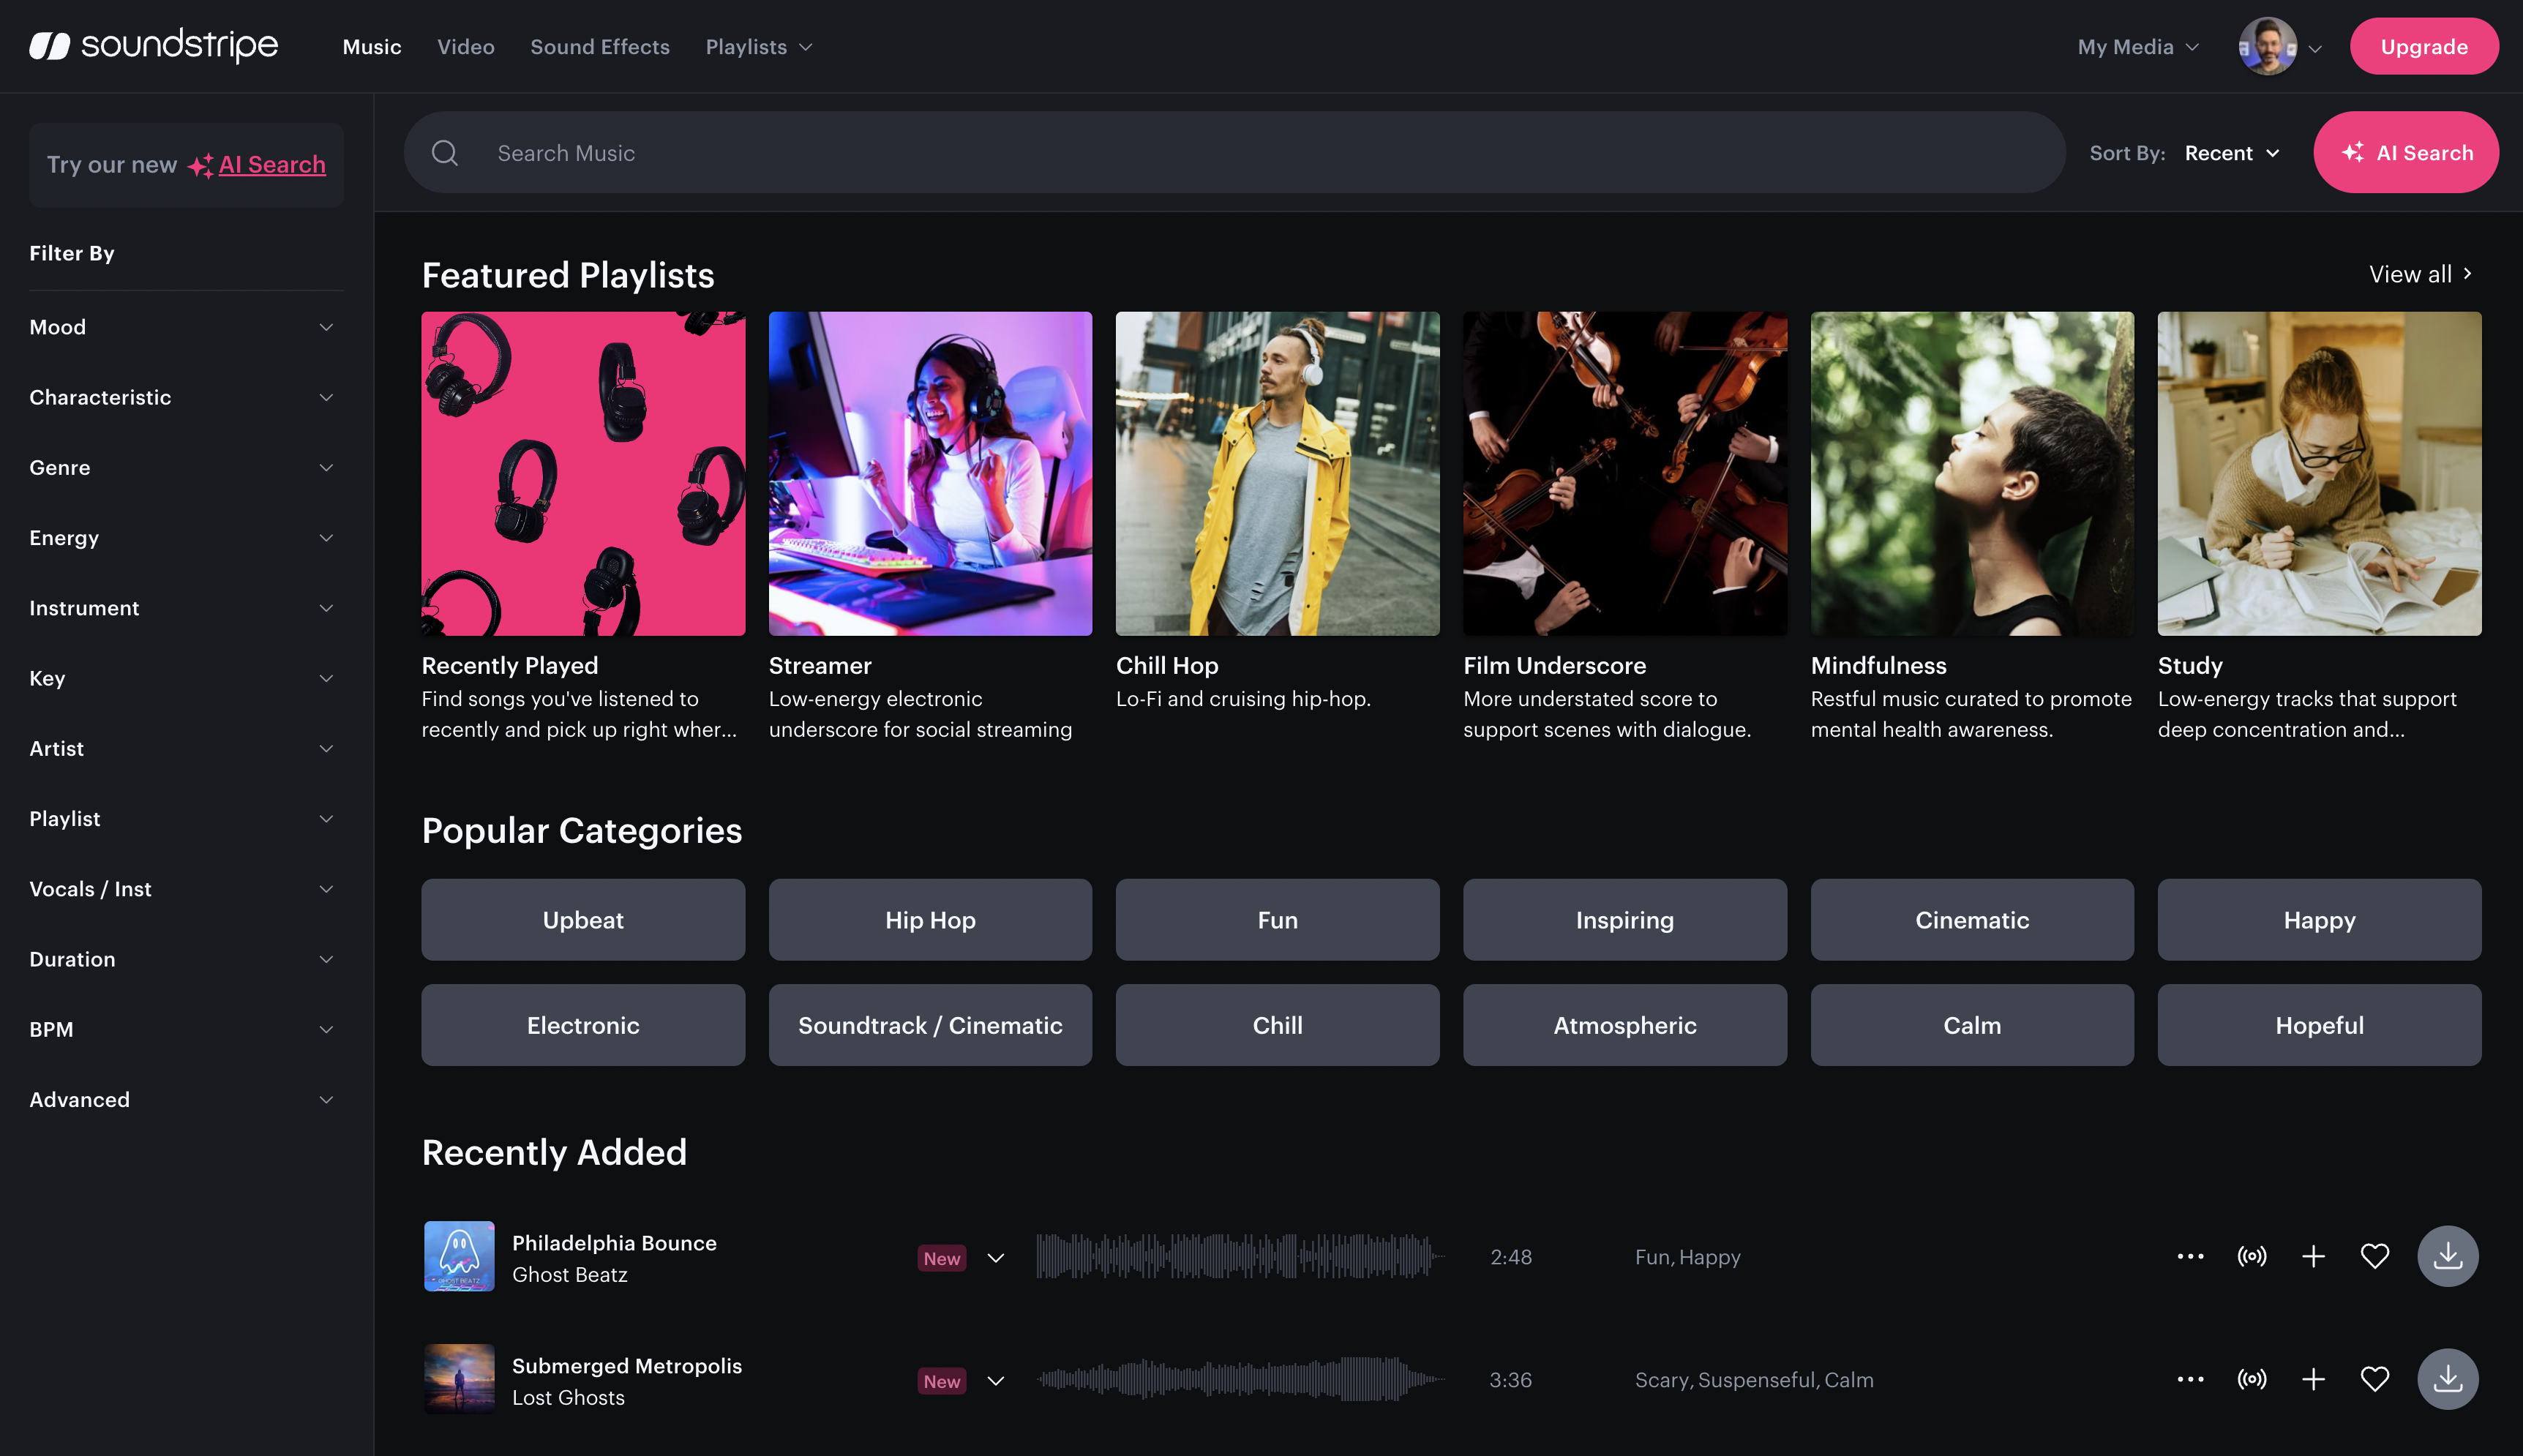This screenshot has height=1456, width=2523.
Task: Open more options for Submerged Metropolis
Action: click(2190, 1379)
